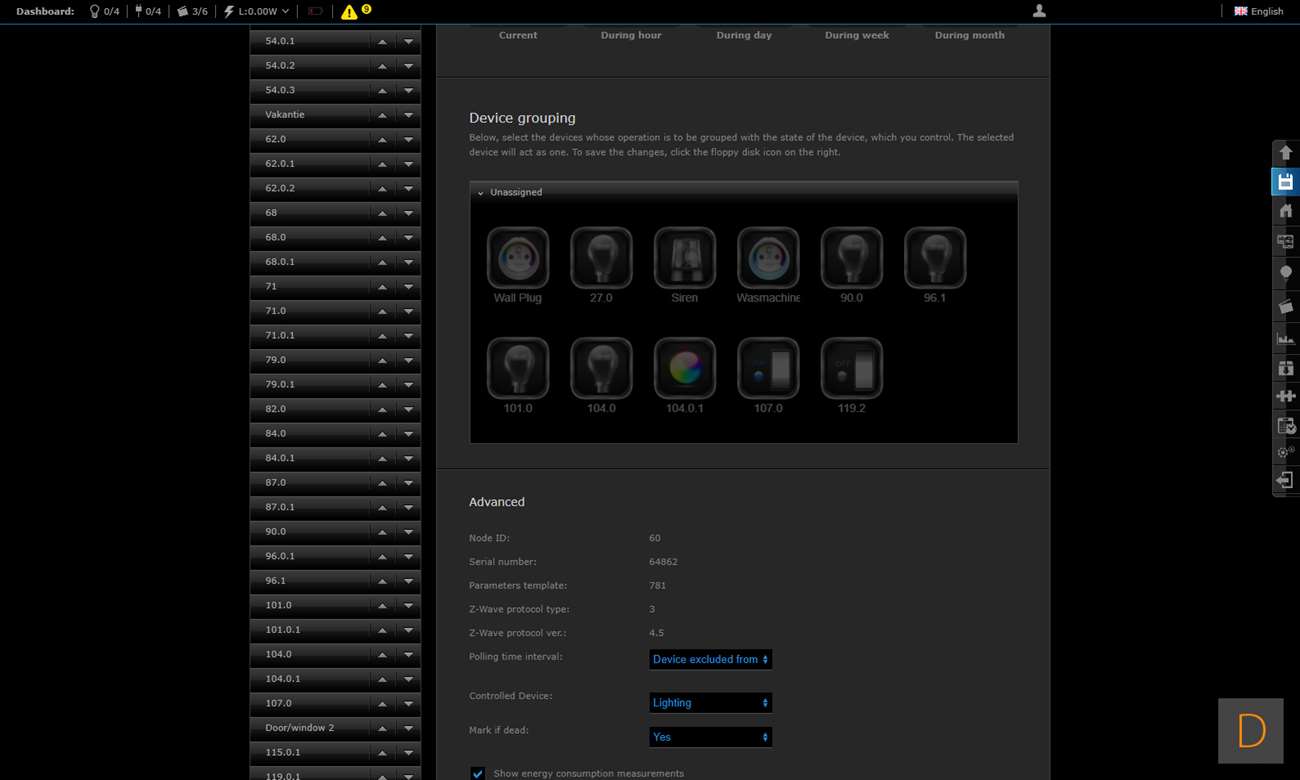Open the home icon in right sidebar
This screenshot has width=1300, height=780.
click(1285, 211)
